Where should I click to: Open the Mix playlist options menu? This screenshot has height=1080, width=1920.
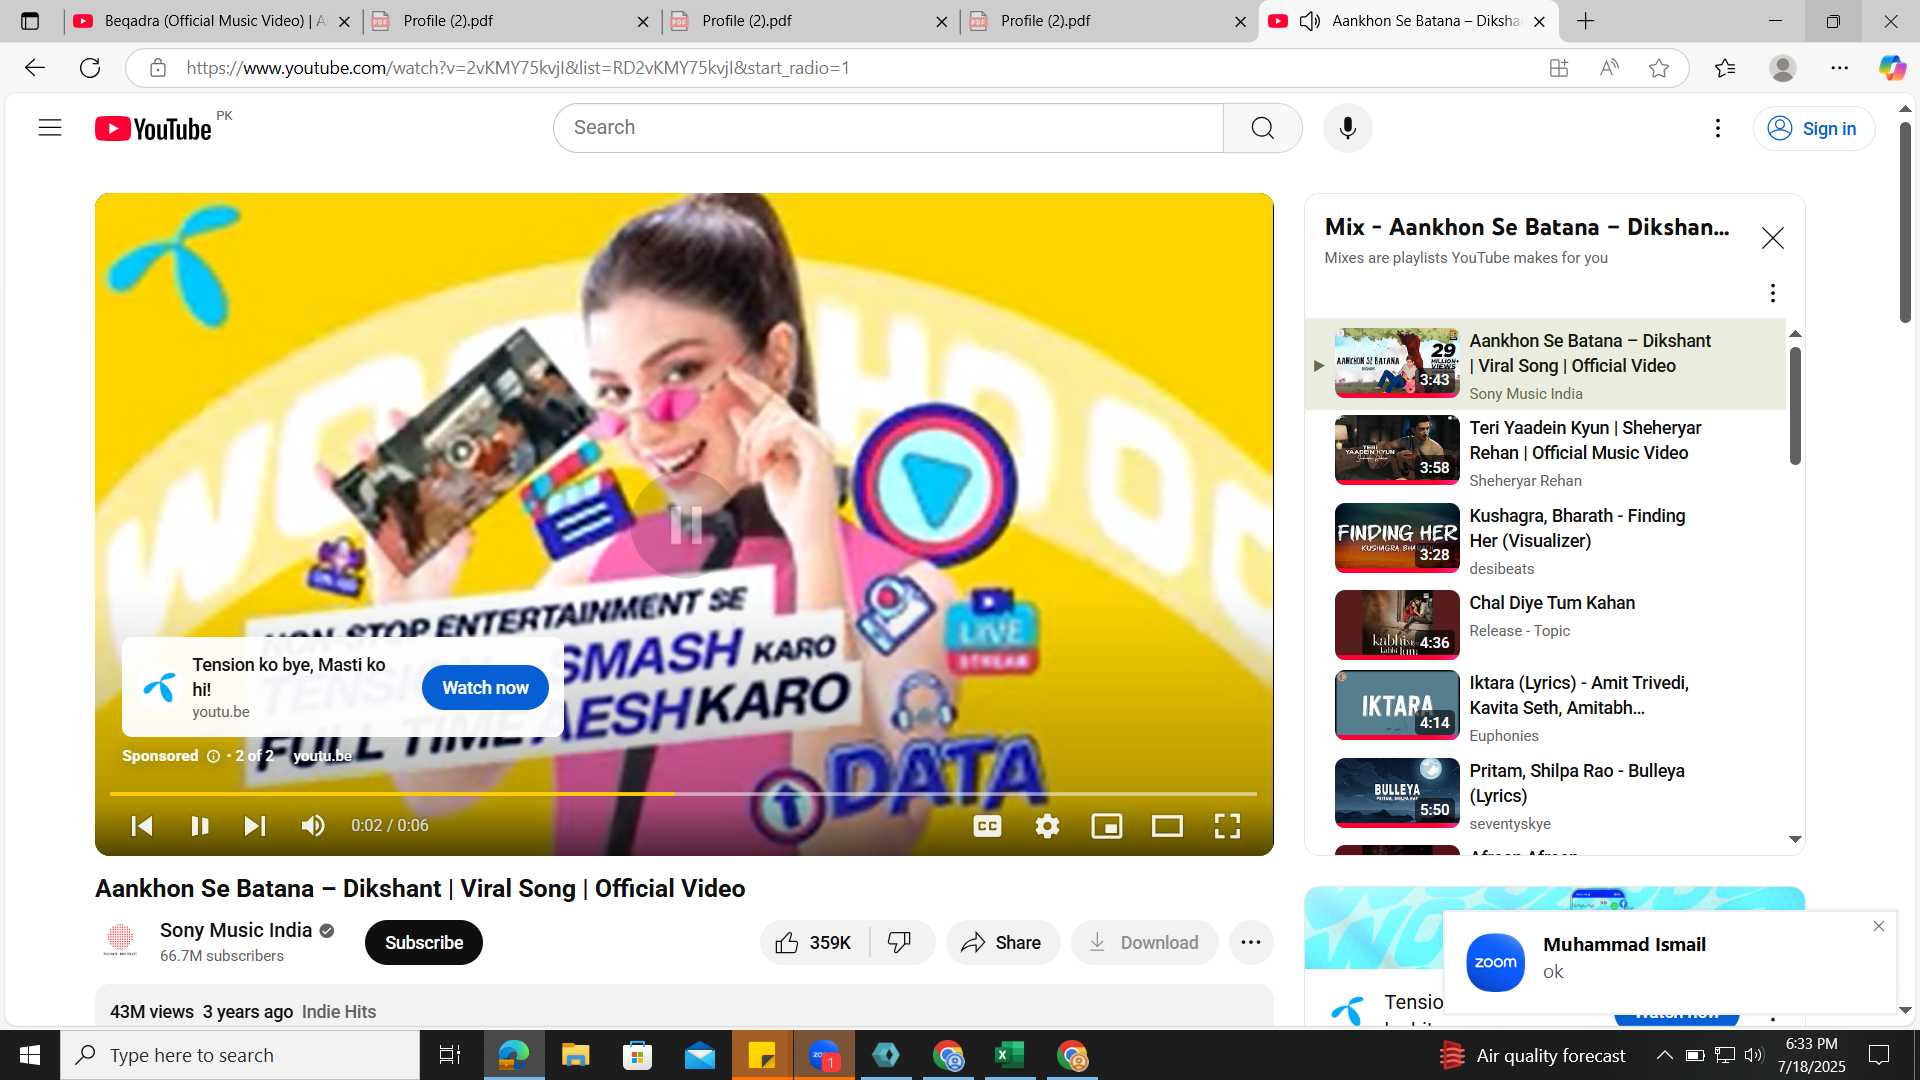point(1772,293)
